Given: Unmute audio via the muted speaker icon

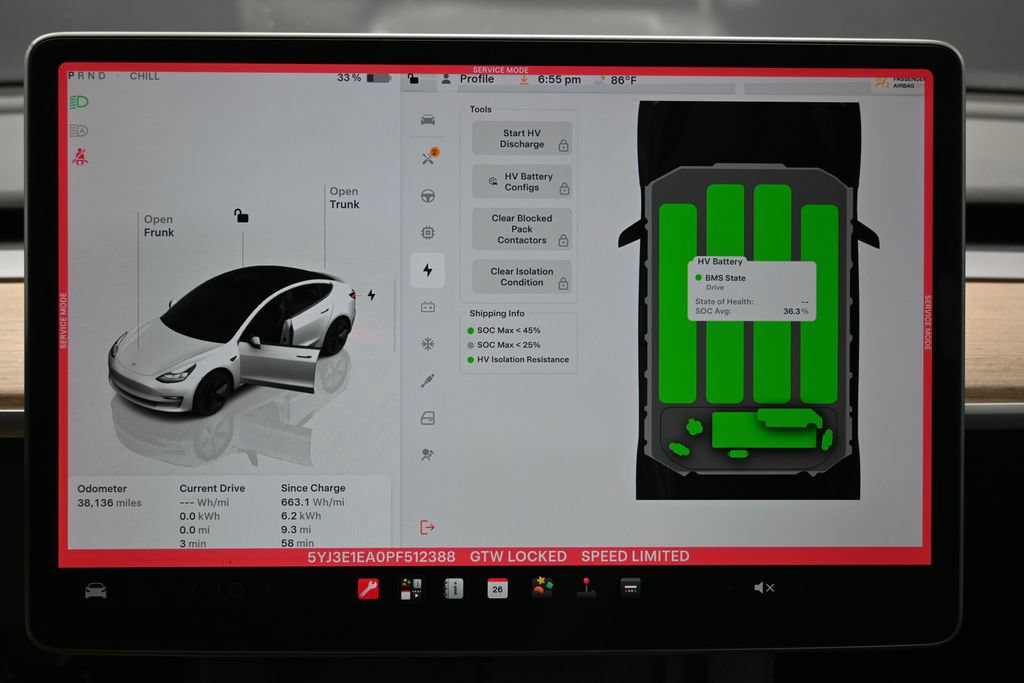Looking at the screenshot, I should 764,588.
